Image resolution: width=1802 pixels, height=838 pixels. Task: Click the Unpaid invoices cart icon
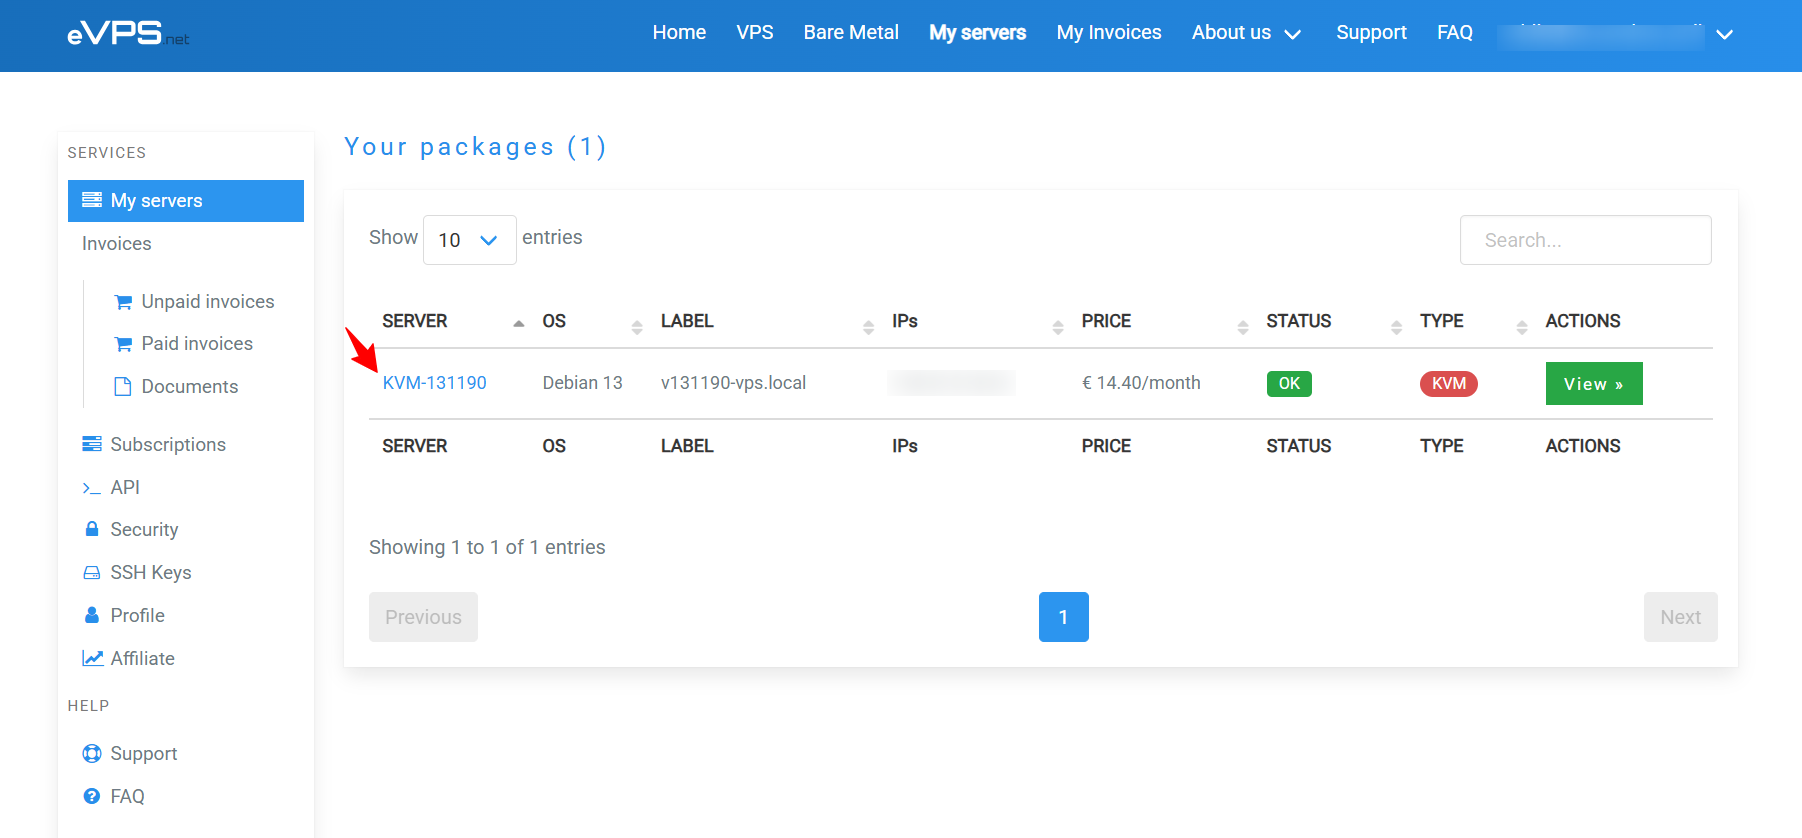[123, 302]
